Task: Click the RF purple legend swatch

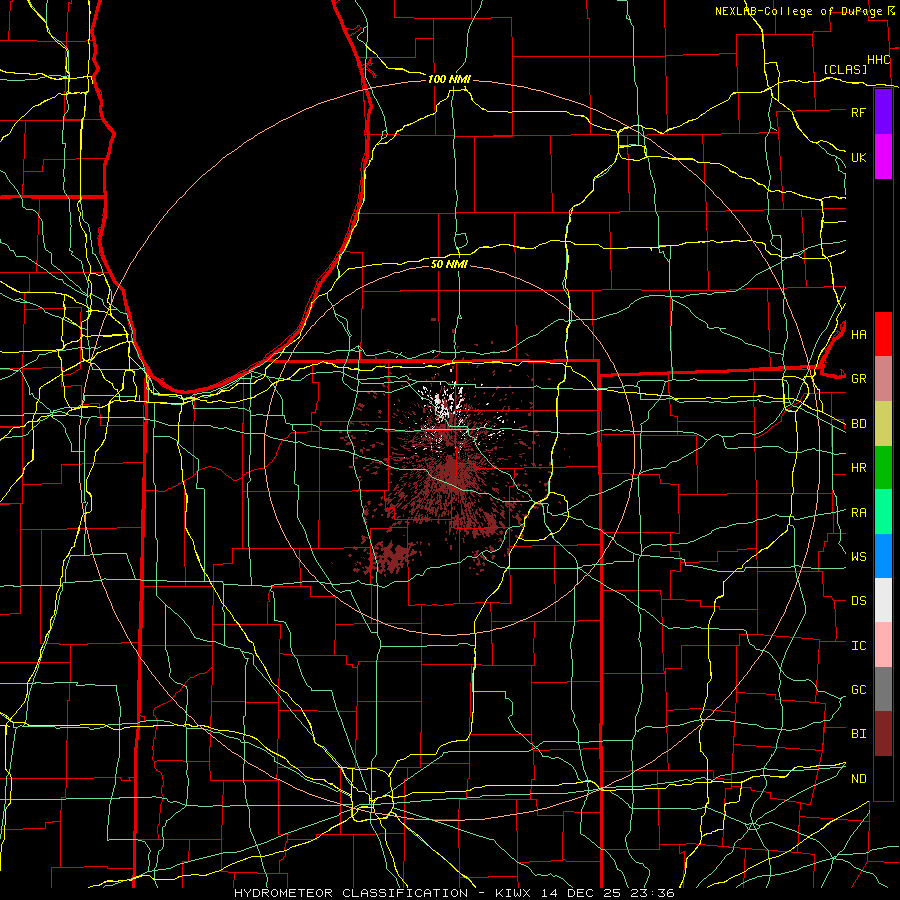Action: [883, 112]
